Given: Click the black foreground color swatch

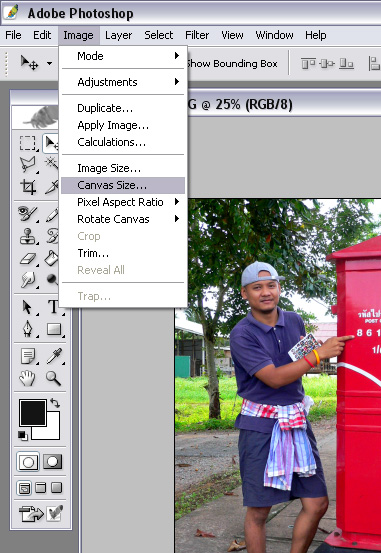Looking at the screenshot, I should pyautogui.click(x=32, y=412).
